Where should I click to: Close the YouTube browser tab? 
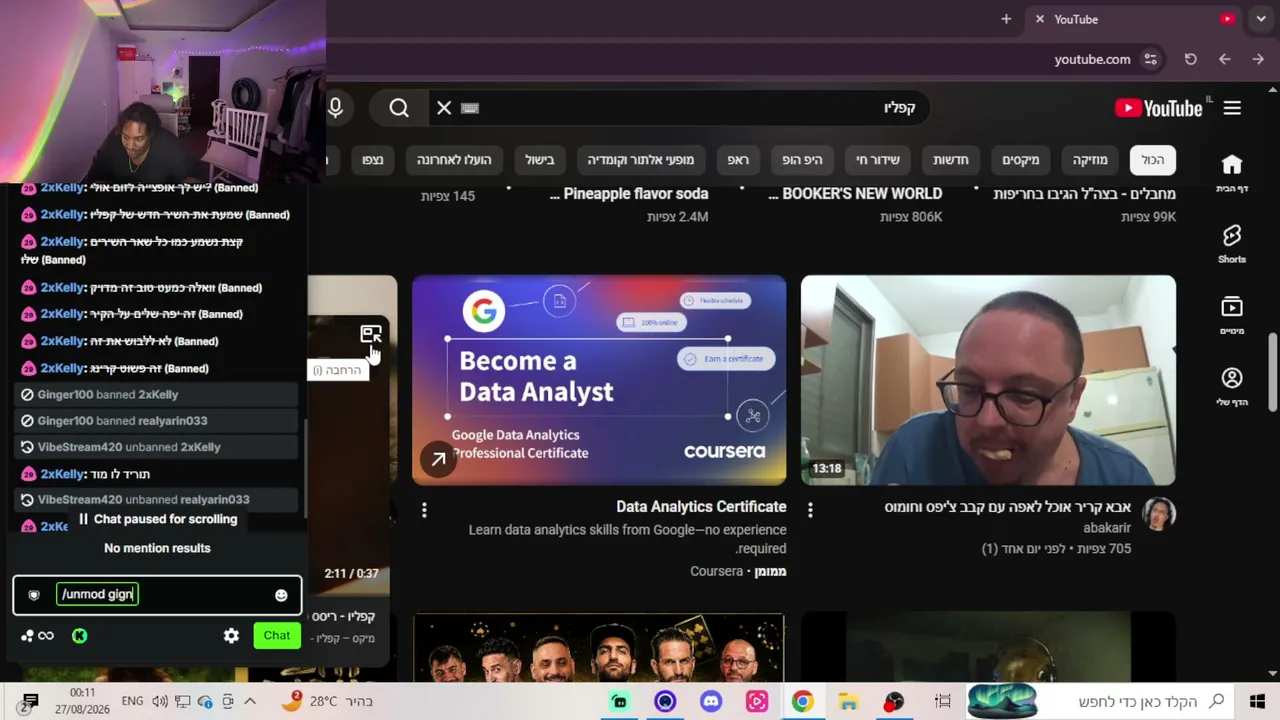point(1040,19)
